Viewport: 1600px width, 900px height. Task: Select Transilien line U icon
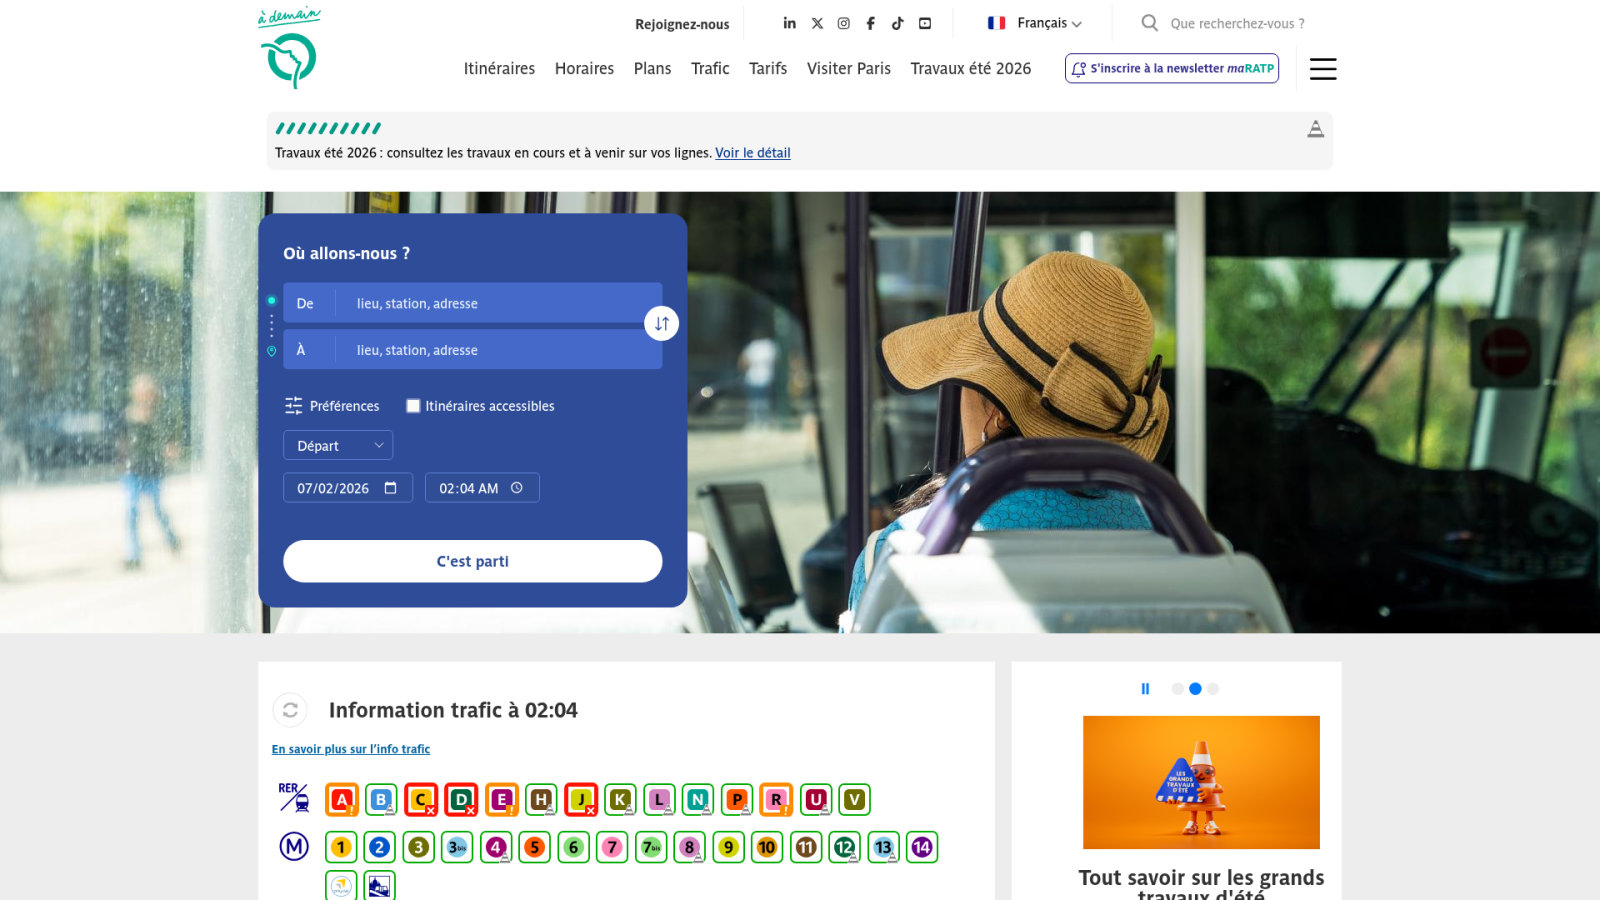(x=815, y=800)
